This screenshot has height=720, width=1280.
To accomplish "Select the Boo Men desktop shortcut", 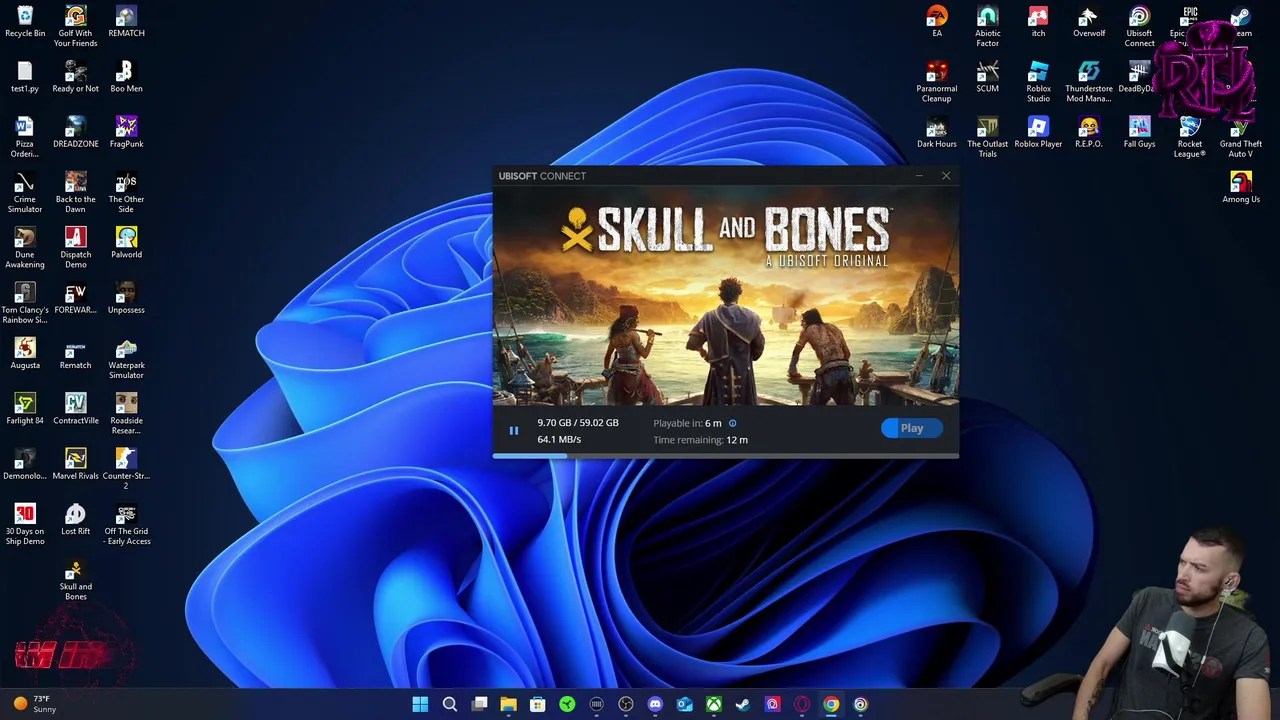I will [x=126, y=77].
